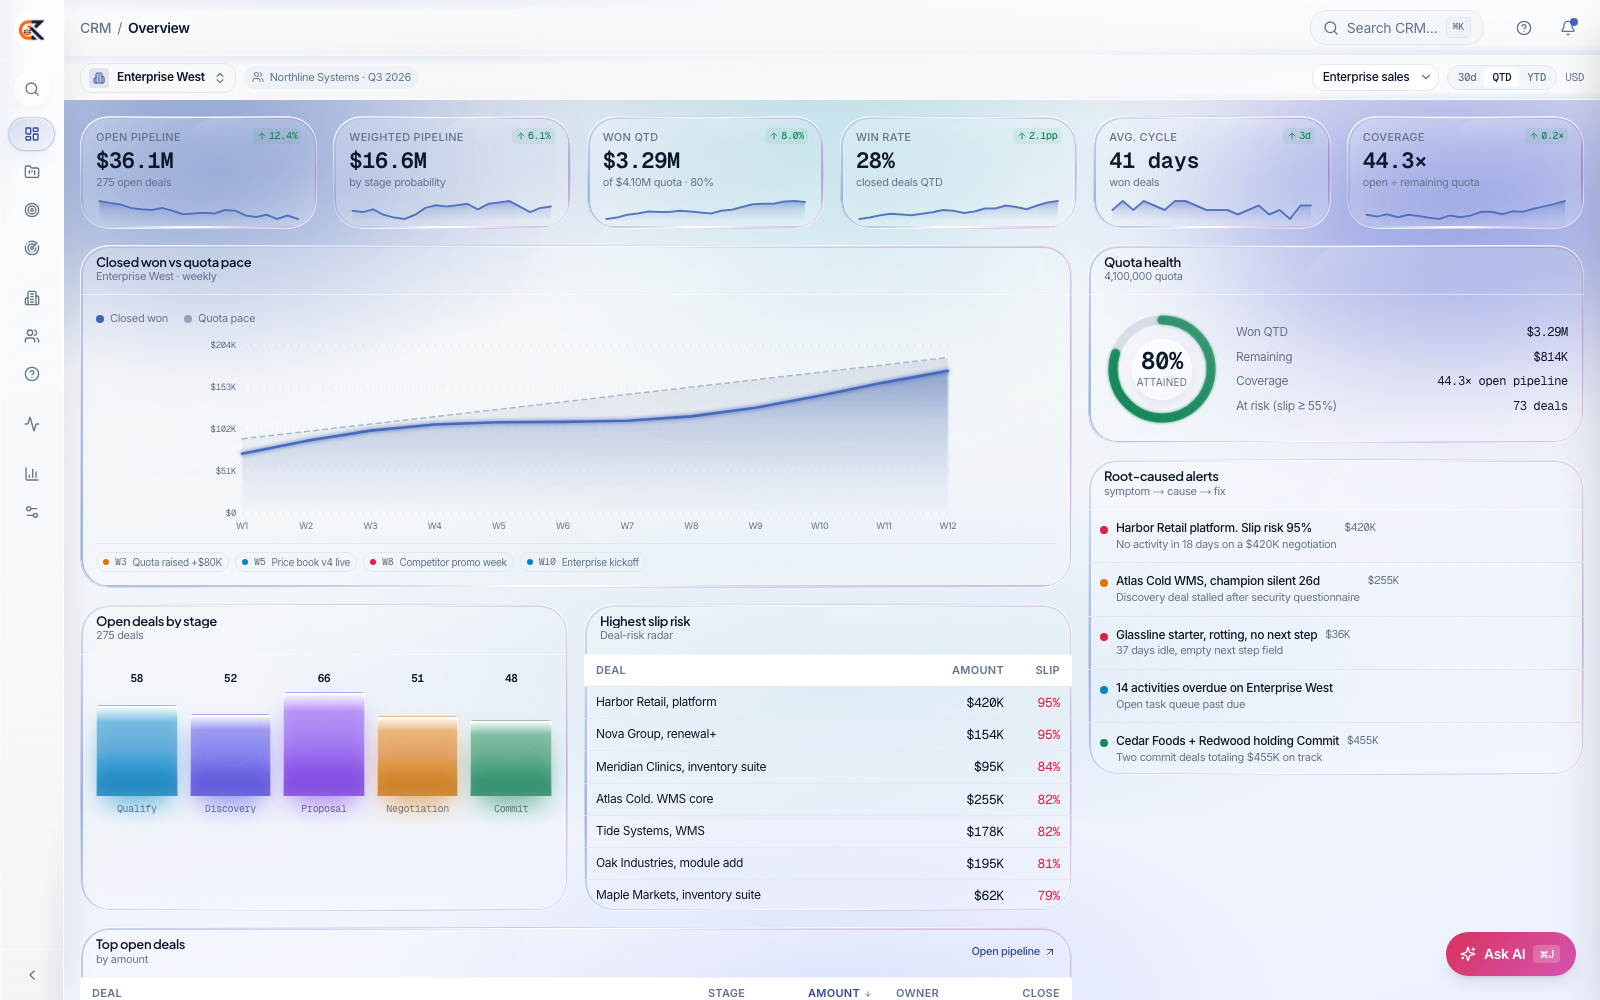Open the target circle icon in sidebar

(x=32, y=210)
